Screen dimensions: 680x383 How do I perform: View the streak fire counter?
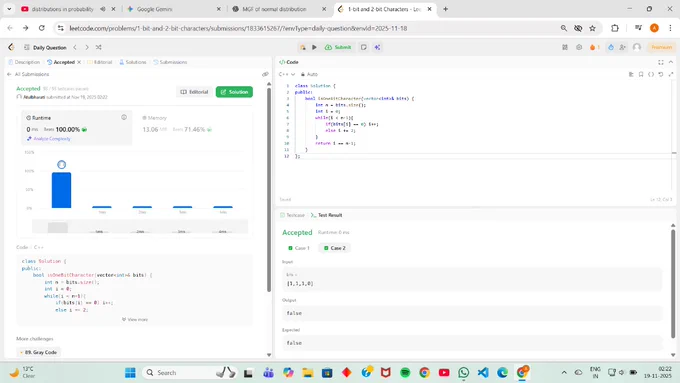pos(595,47)
